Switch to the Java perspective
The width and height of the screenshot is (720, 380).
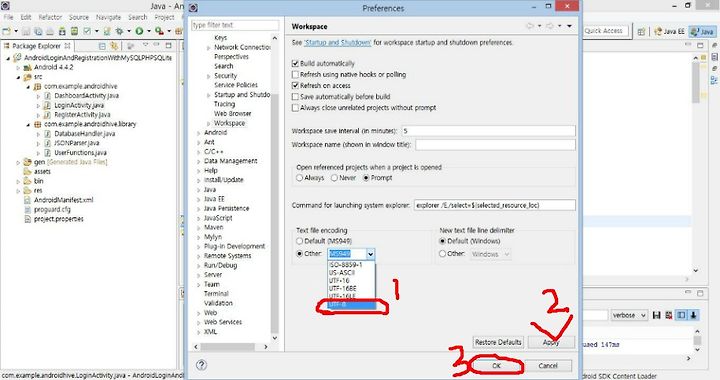(x=702, y=31)
